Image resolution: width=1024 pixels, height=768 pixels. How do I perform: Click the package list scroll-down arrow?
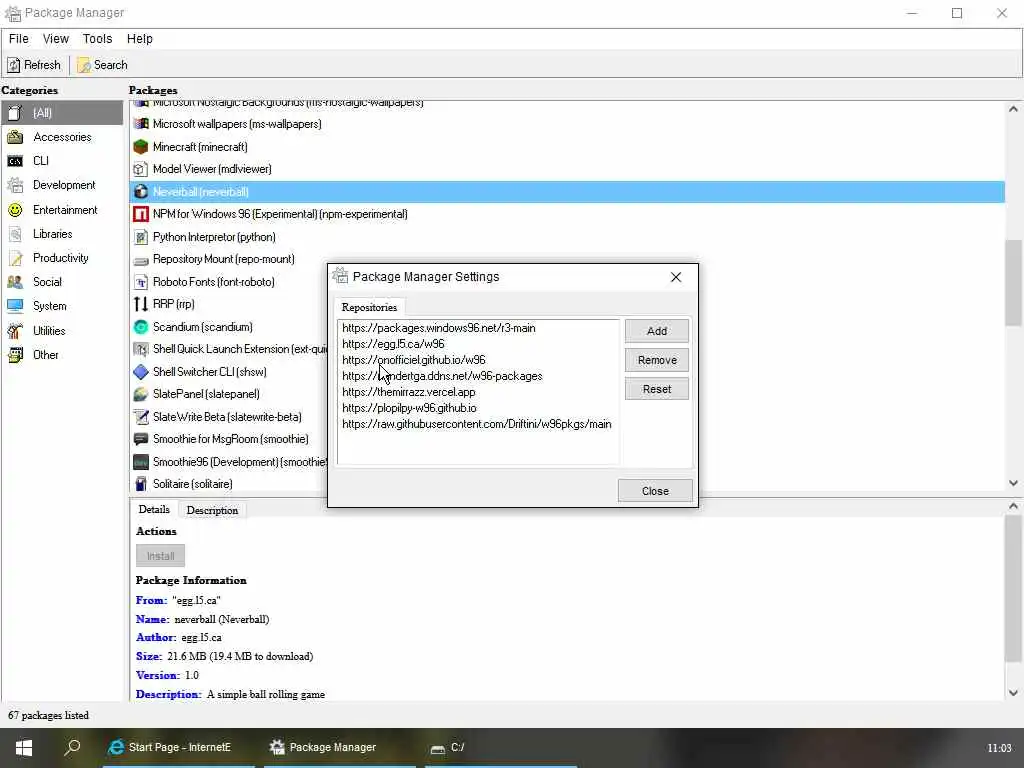tap(1013, 483)
